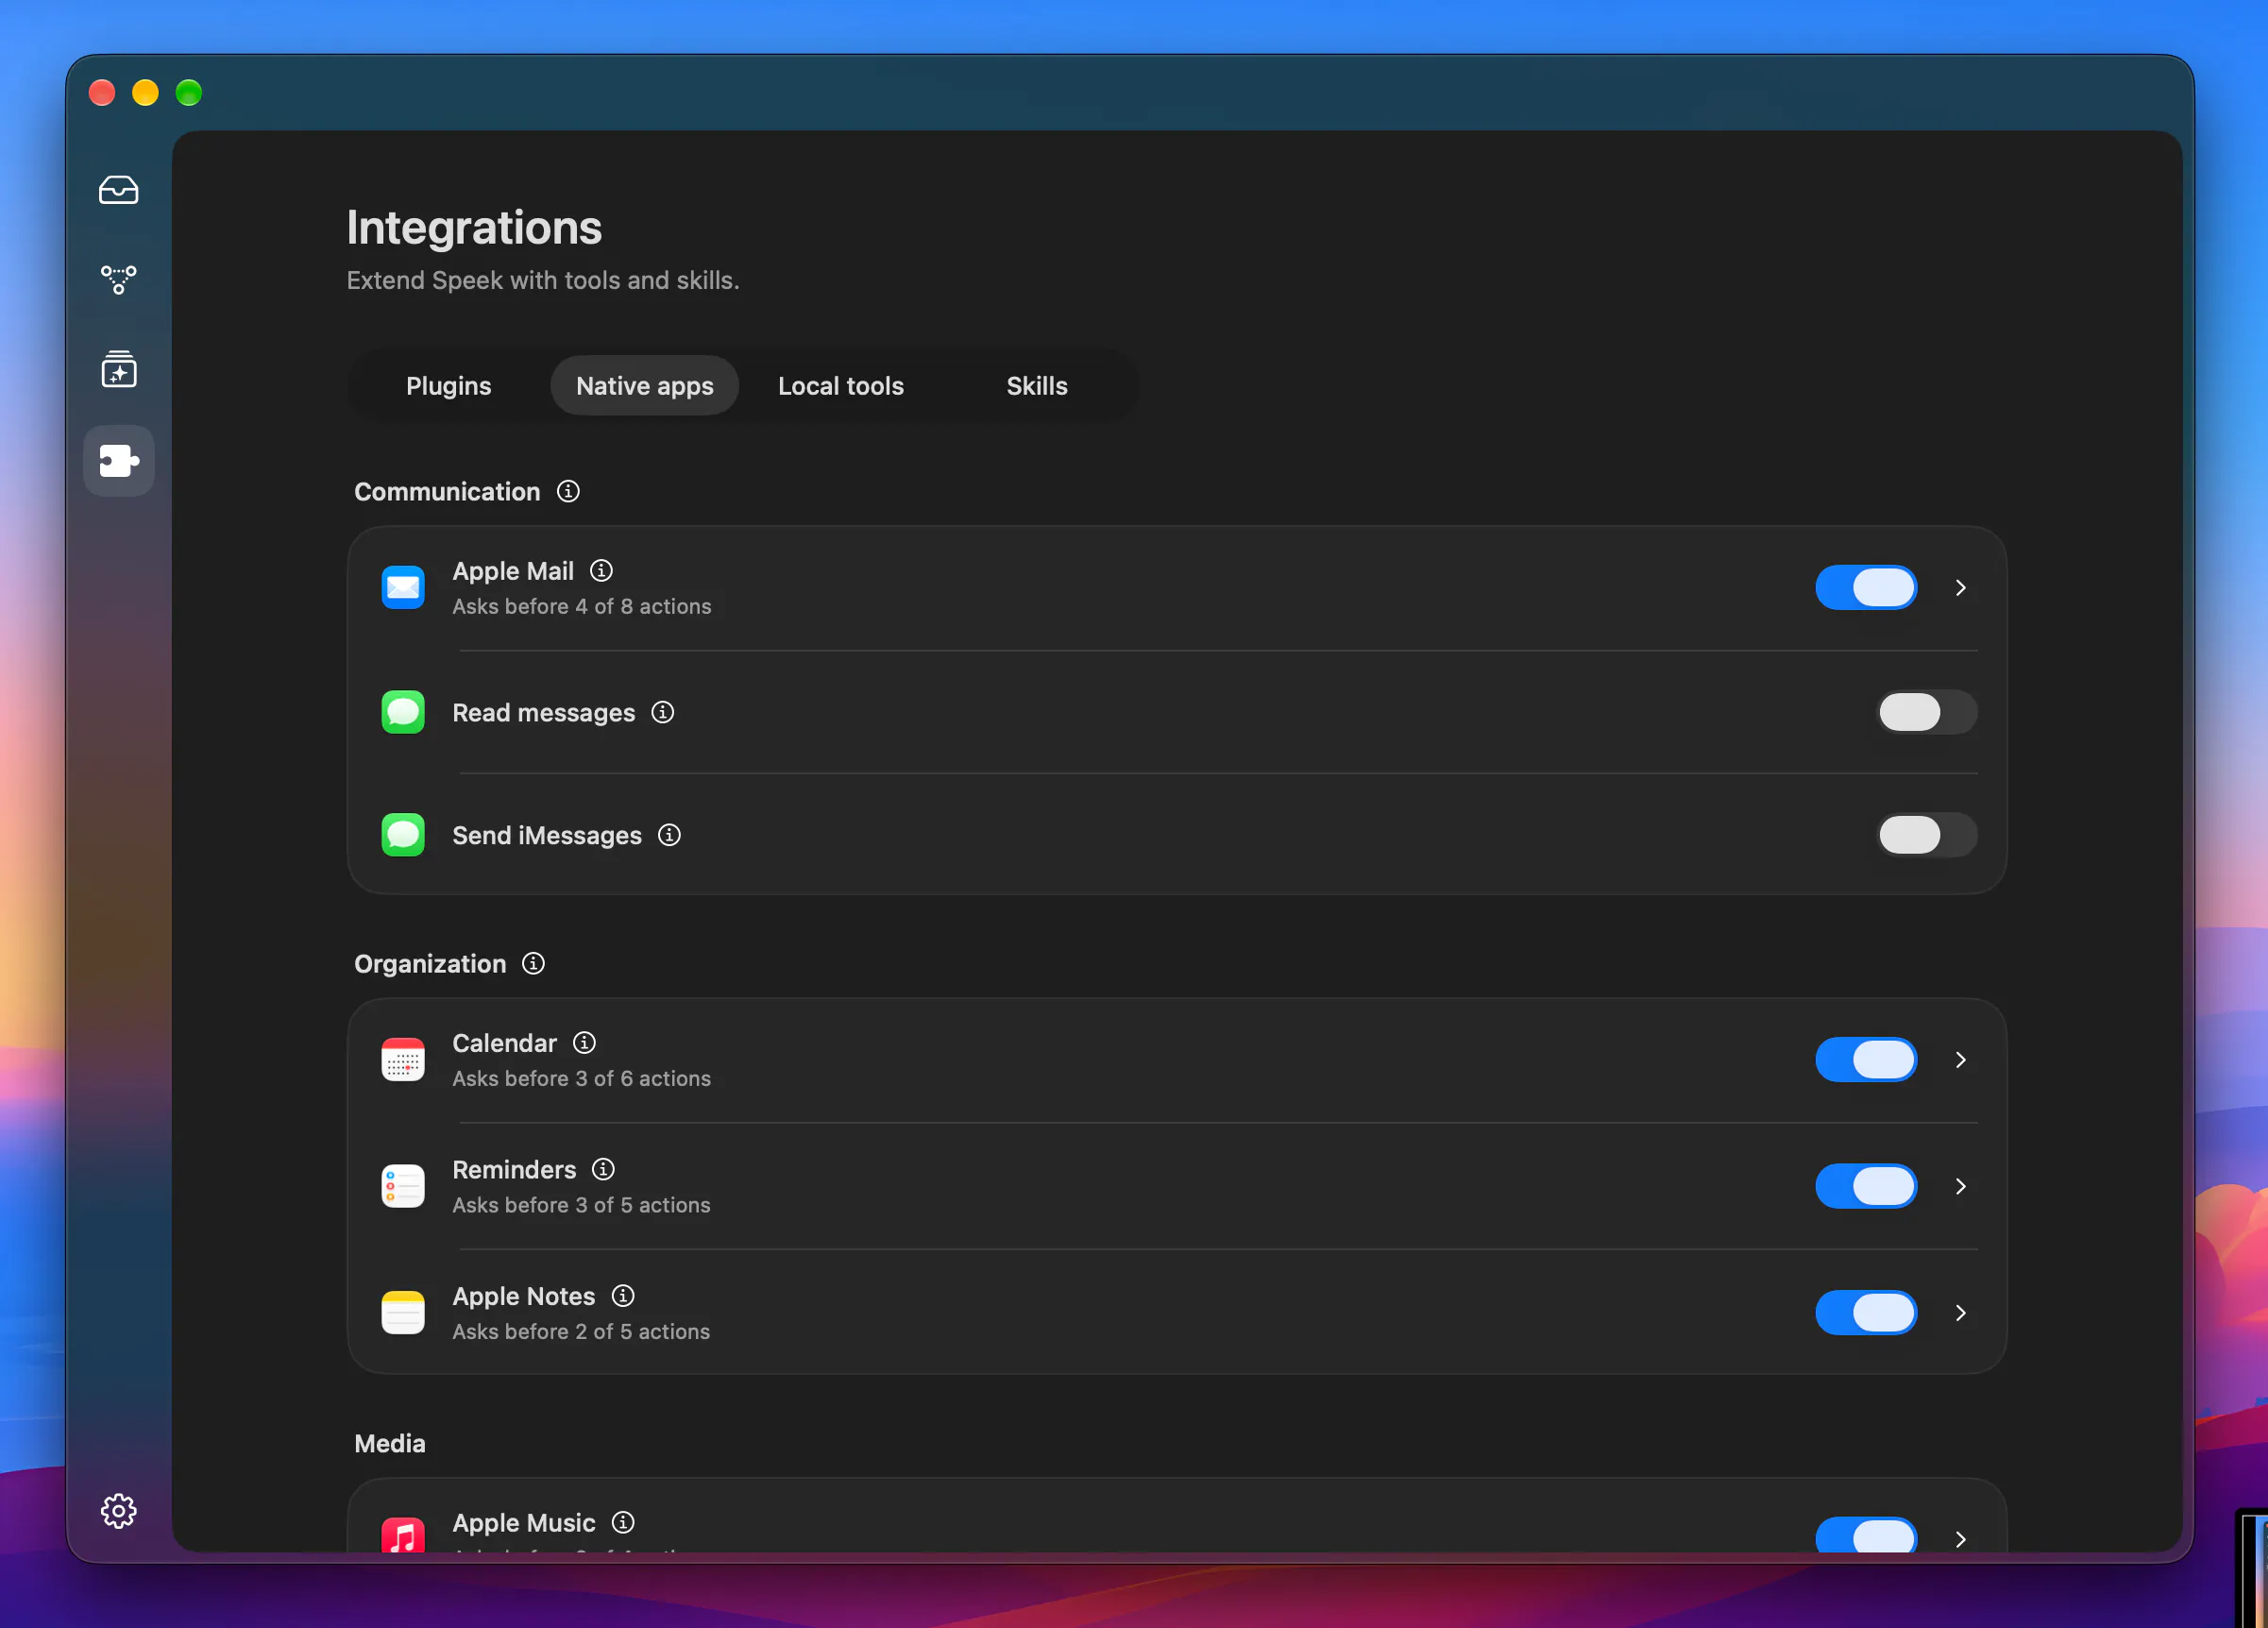Viewport: 2268px width, 1628px height.
Task: Open the Local tools tab
Action: click(x=841, y=386)
